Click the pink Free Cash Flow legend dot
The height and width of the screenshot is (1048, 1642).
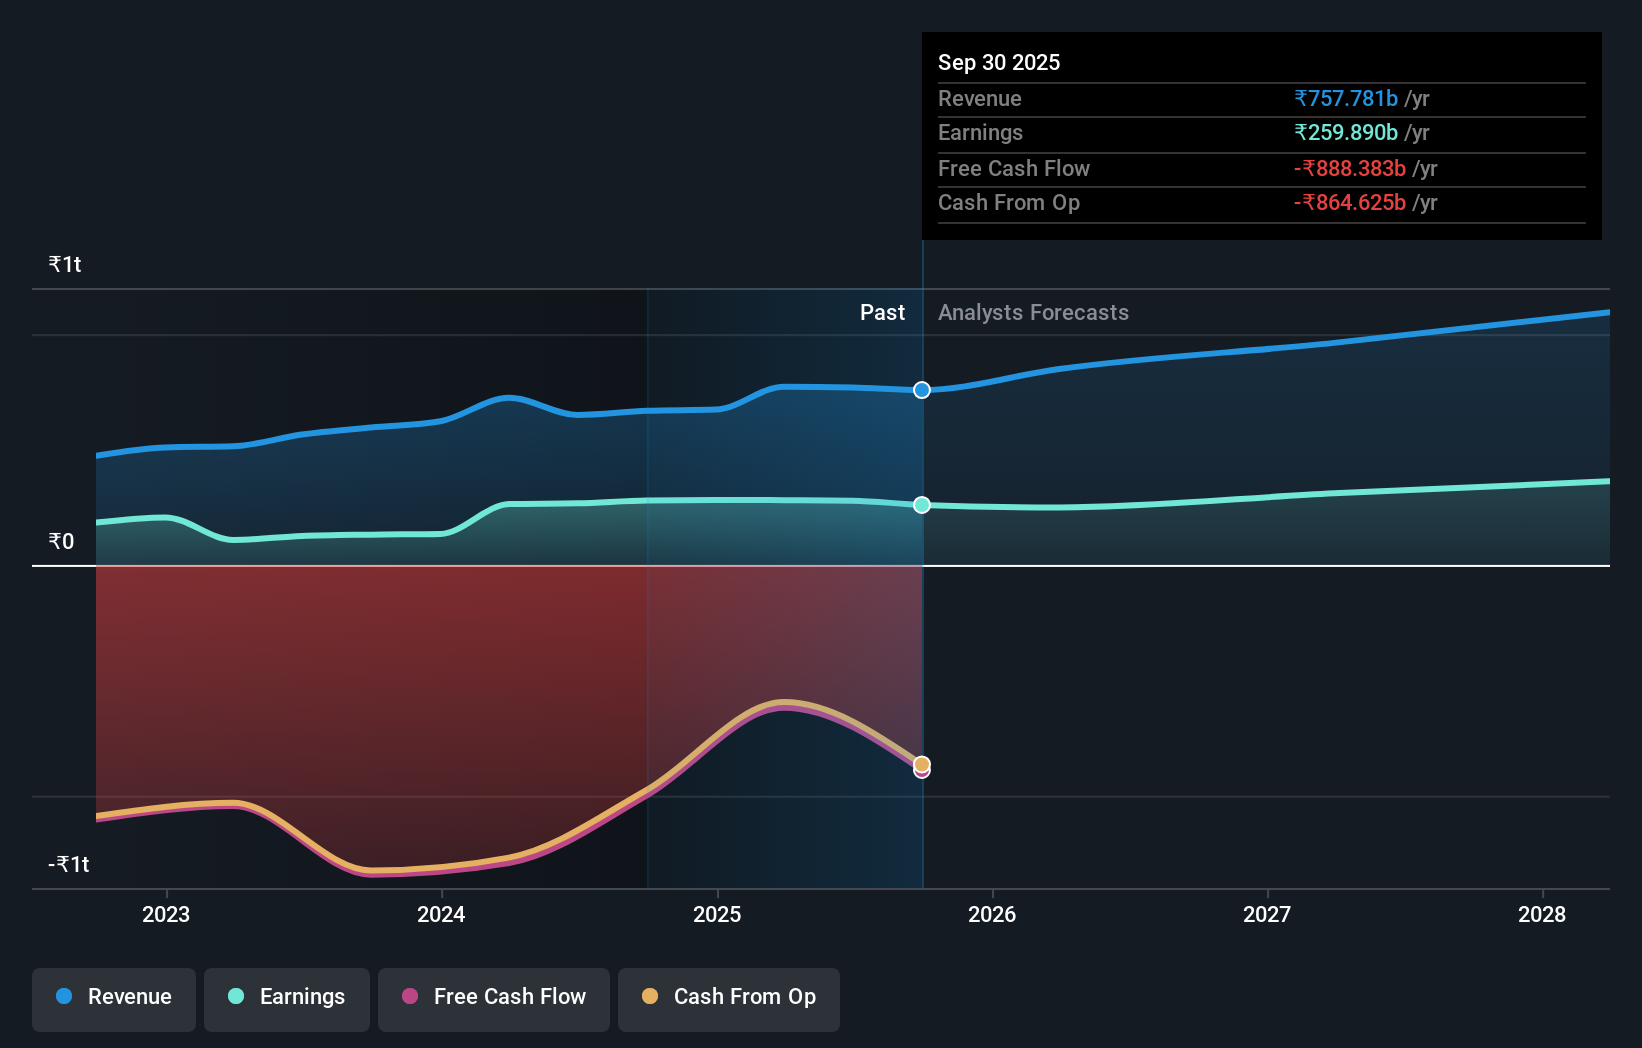(x=408, y=997)
